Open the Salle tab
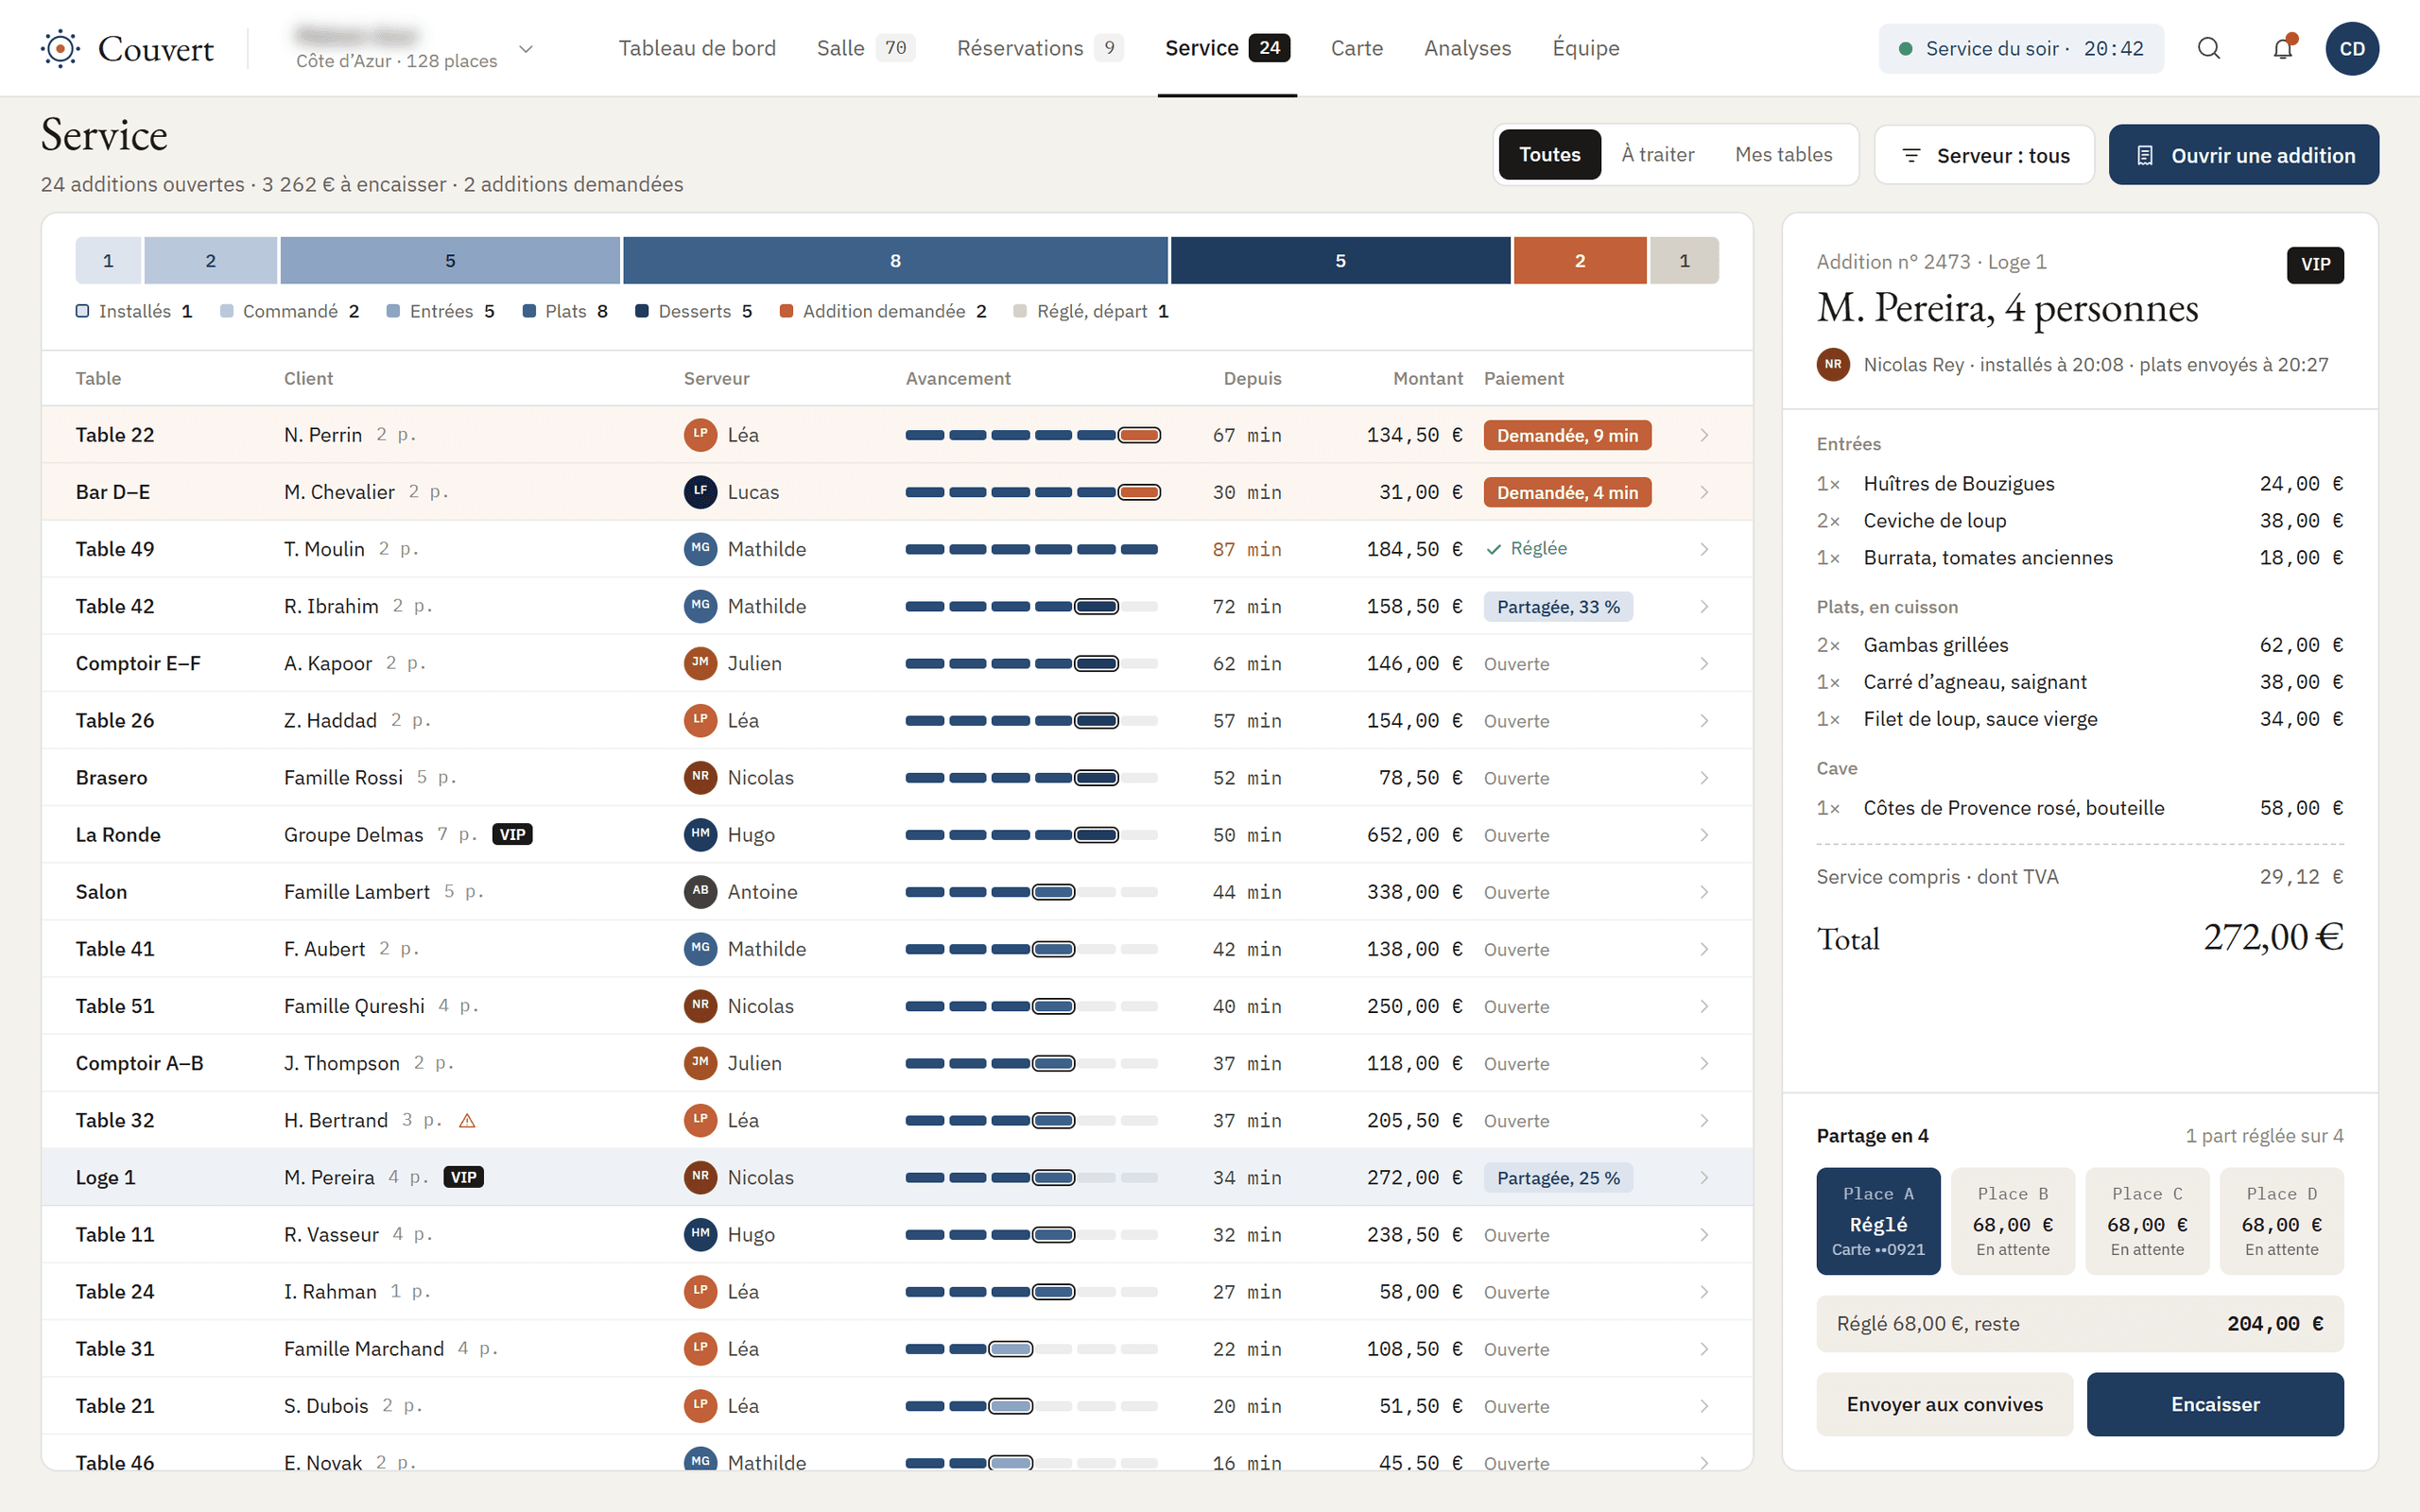 pyautogui.click(x=865, y=48)
